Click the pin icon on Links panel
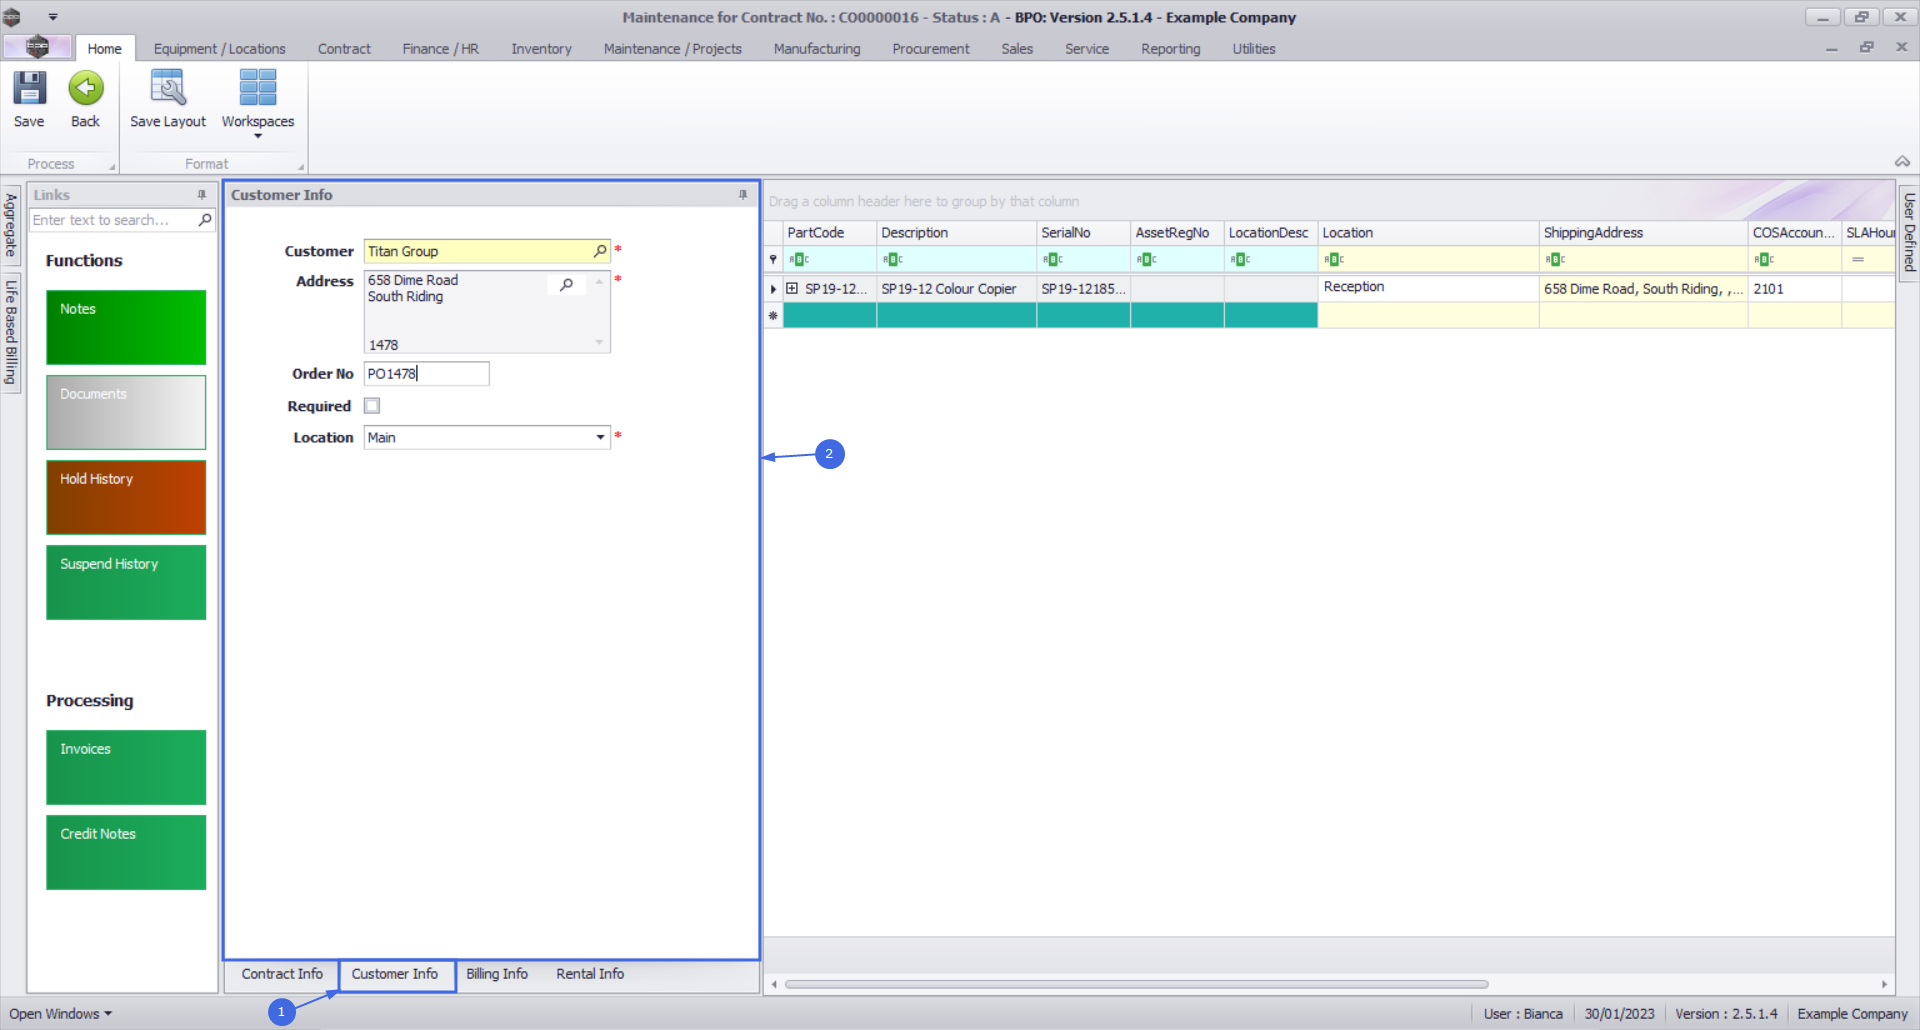 point(202,195)
